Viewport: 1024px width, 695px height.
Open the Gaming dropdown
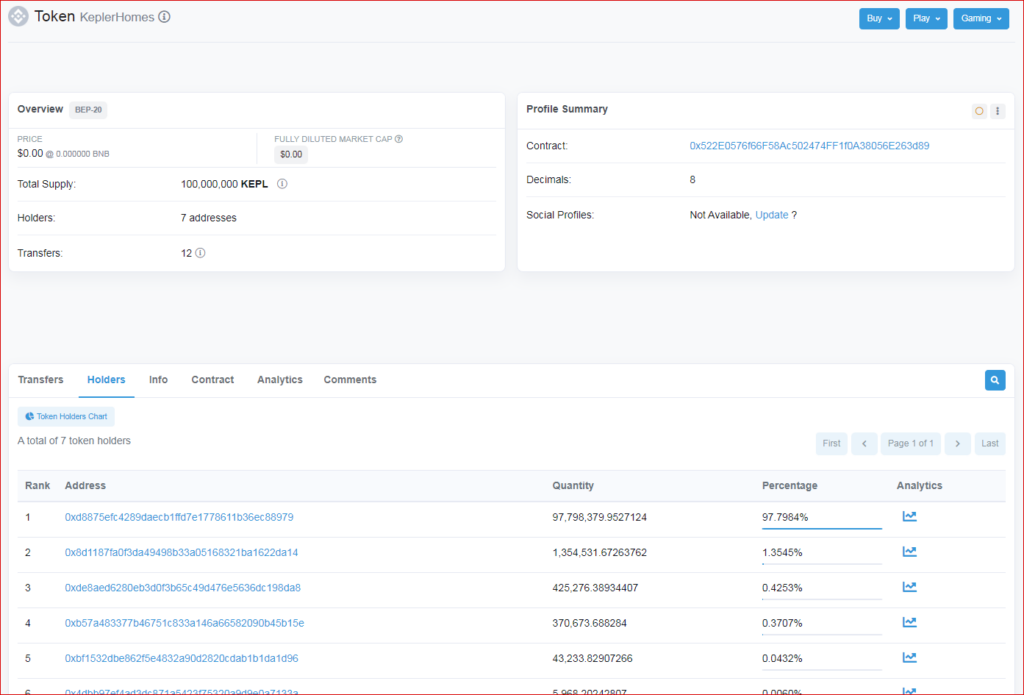[x=981, y=18]
